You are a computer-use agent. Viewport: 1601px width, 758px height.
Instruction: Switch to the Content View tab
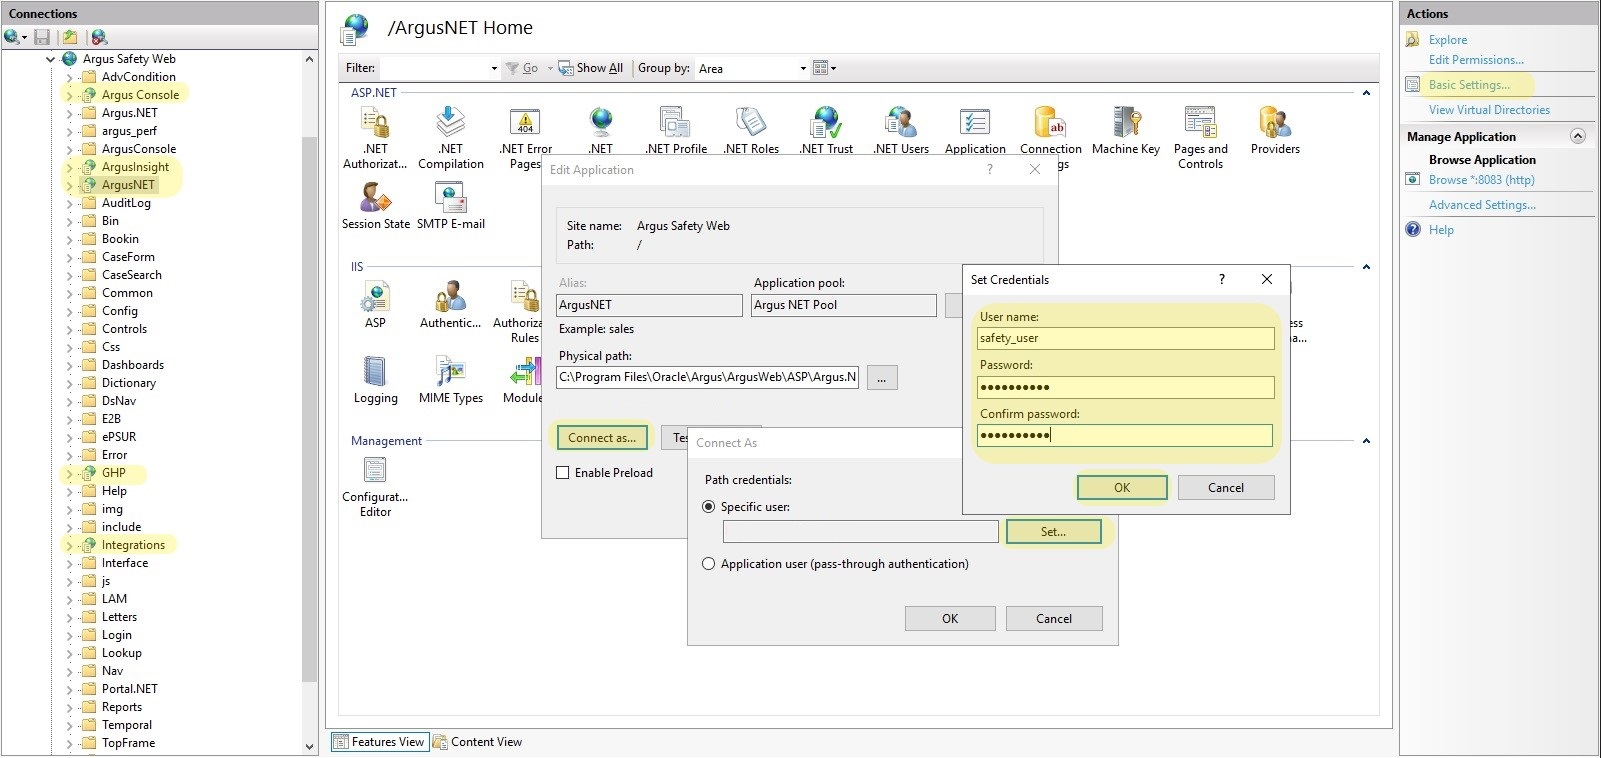point(478,742)
